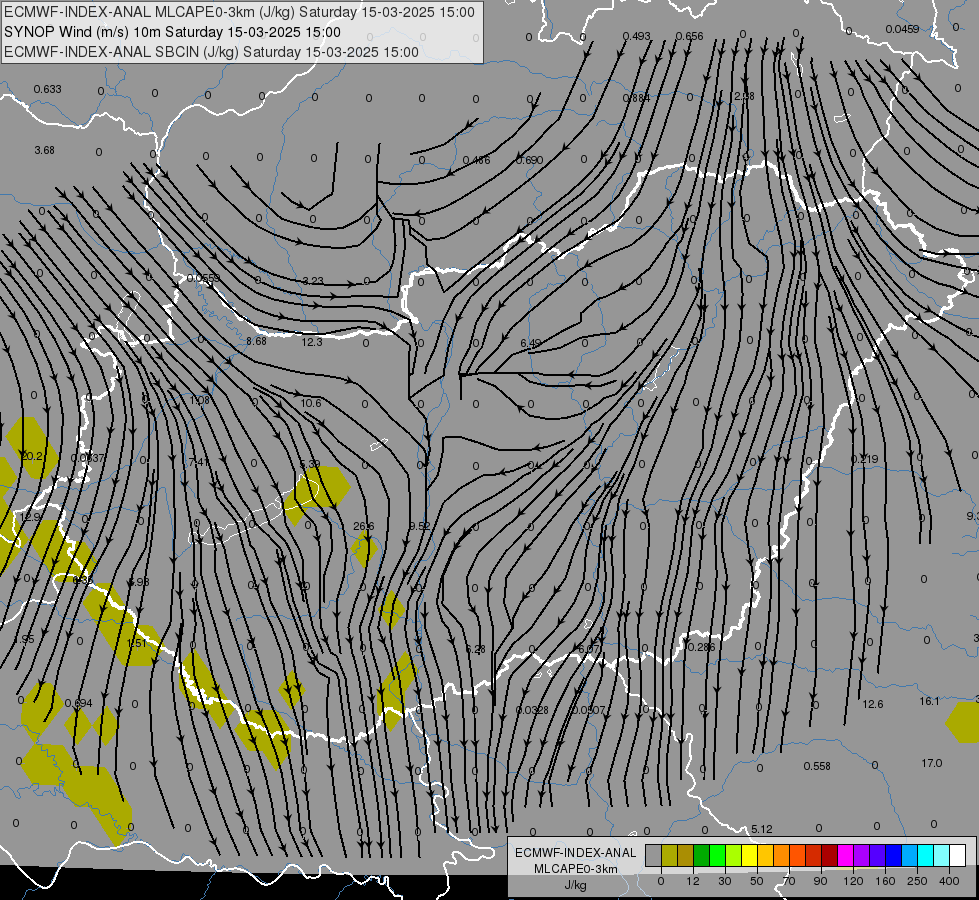This screenshot has height=900, width=979.
Task: Select the olive legend swatch above 0
Action: [x=669, y=855]
